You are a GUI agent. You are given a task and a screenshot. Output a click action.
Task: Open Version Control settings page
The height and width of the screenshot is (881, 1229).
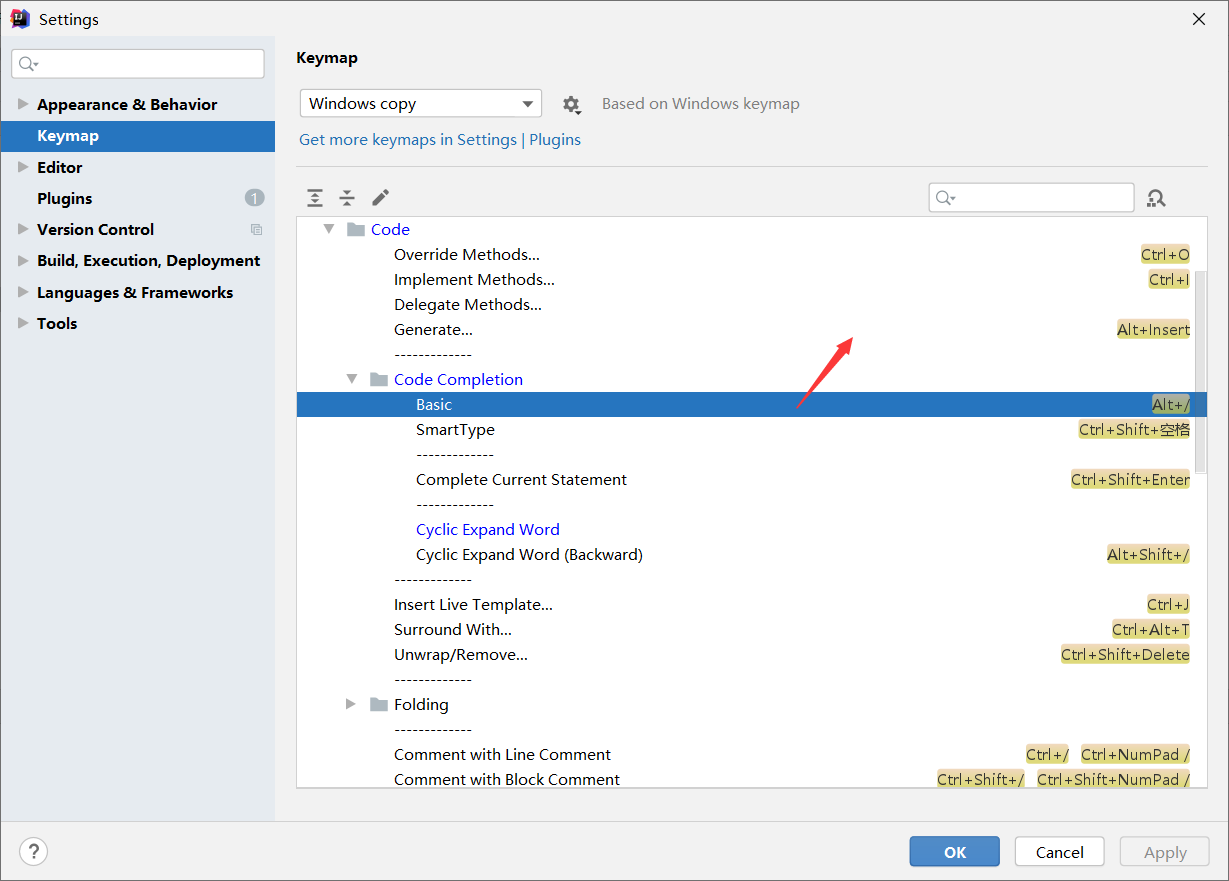(95, 229)
